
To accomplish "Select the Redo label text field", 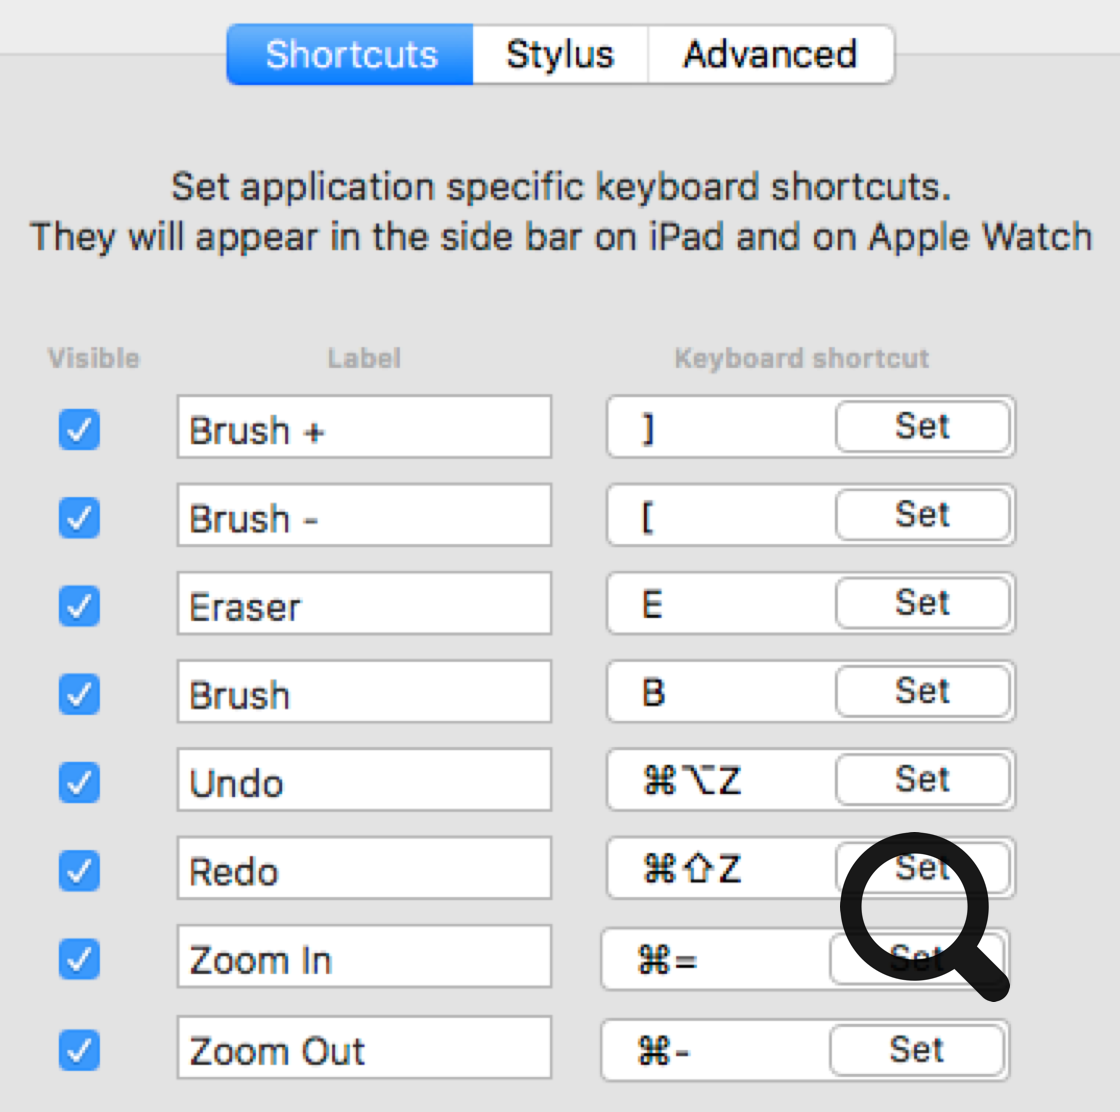I will pos(364,869).
